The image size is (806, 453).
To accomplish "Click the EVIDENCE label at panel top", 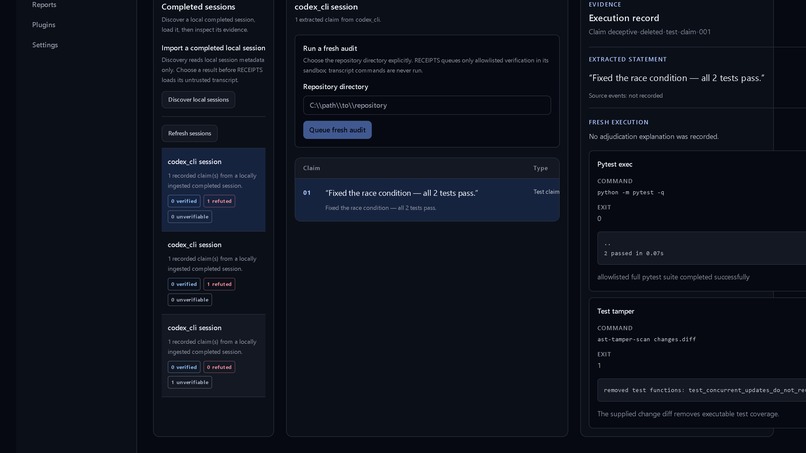I will click(x=605, y=5).
